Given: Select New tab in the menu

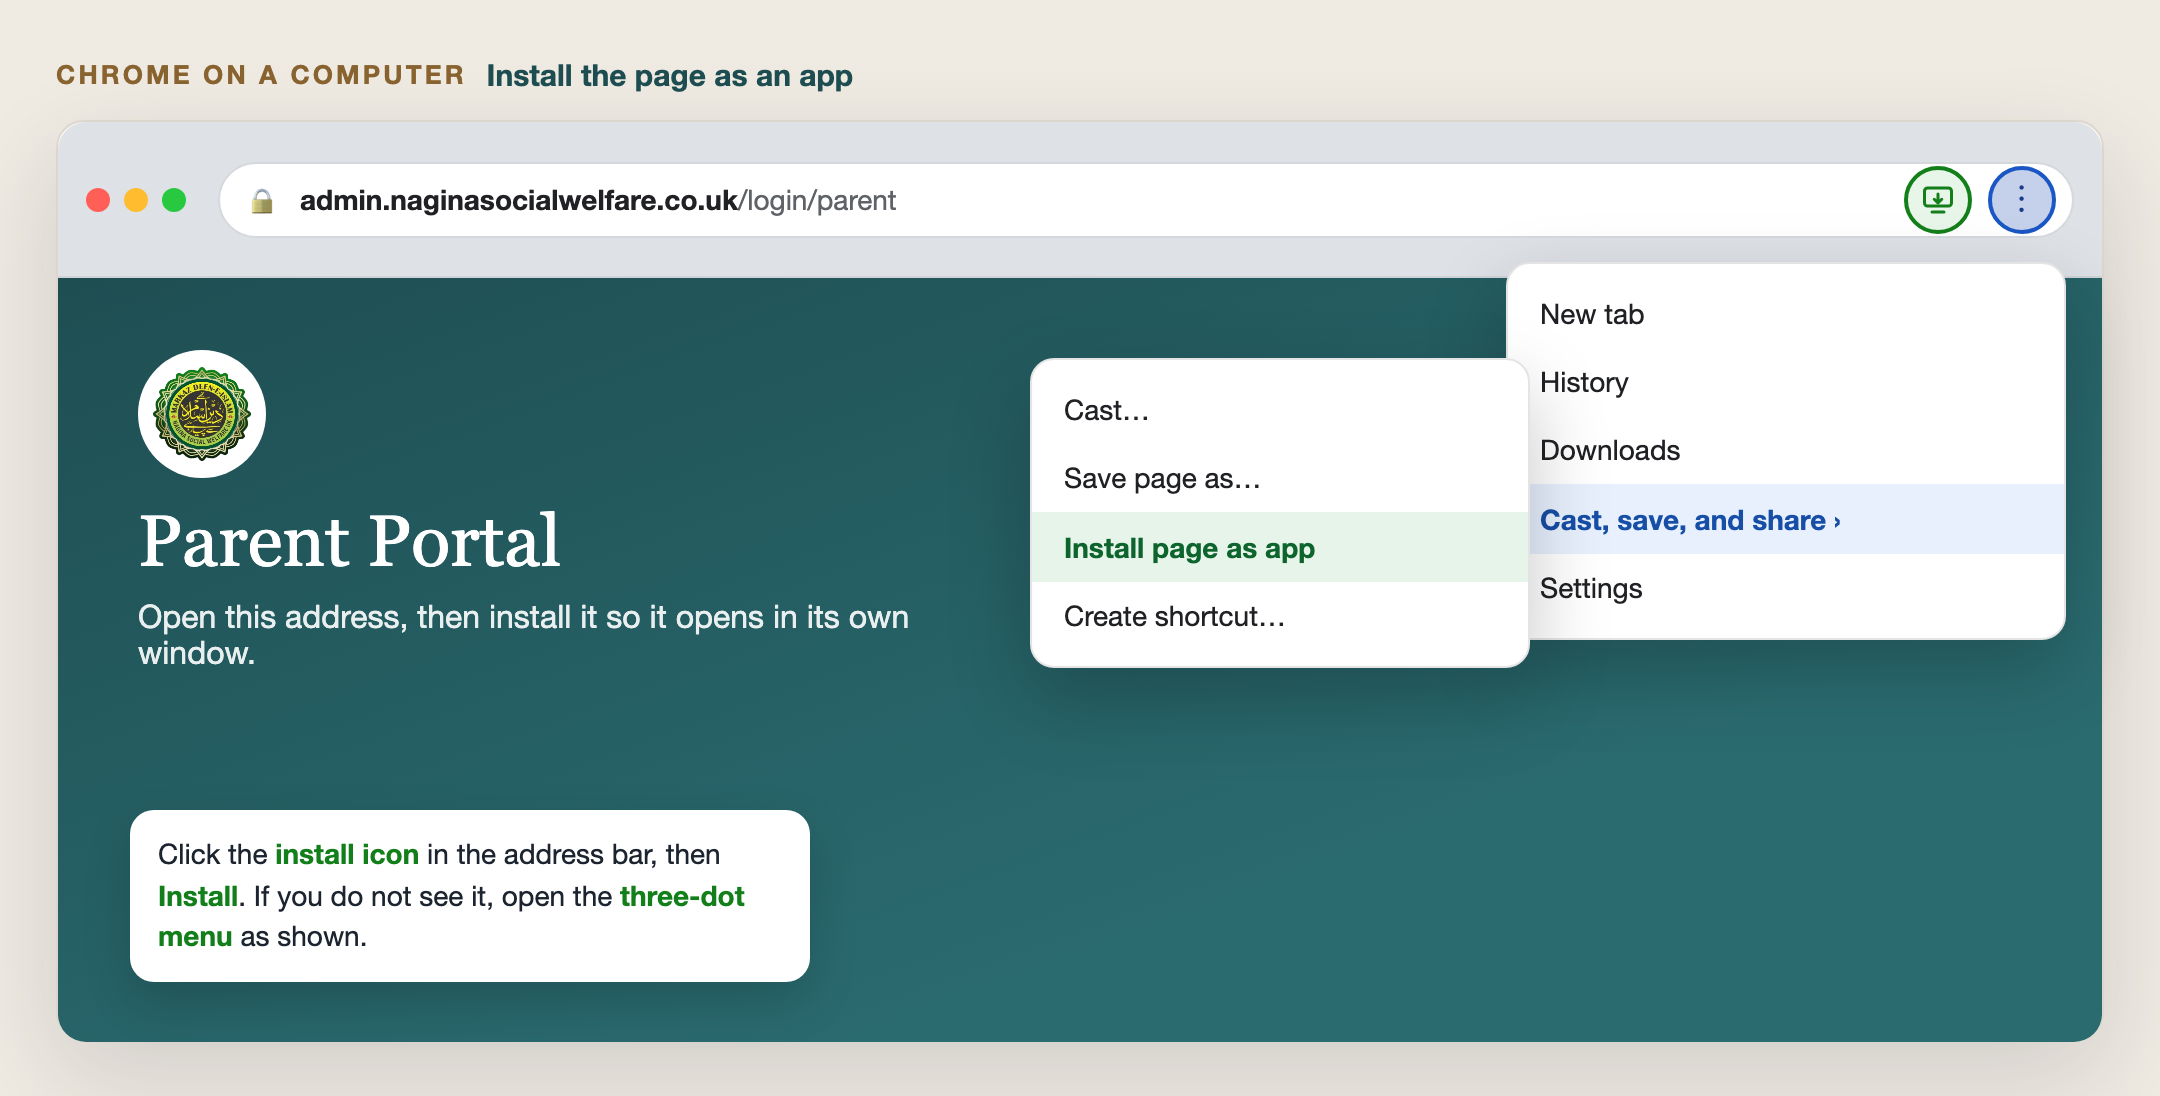Looking at the screenshot, I should 1785,314.
